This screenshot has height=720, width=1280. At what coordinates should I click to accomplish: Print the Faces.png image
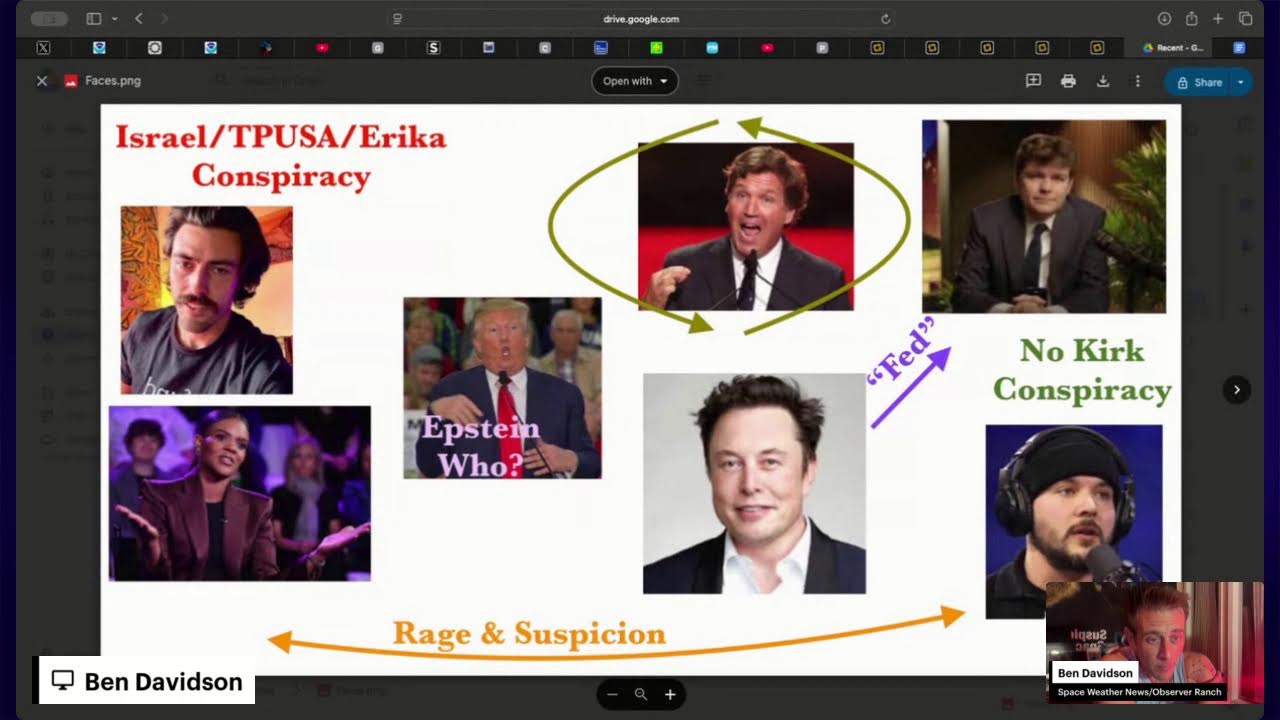coord(1068,81)
